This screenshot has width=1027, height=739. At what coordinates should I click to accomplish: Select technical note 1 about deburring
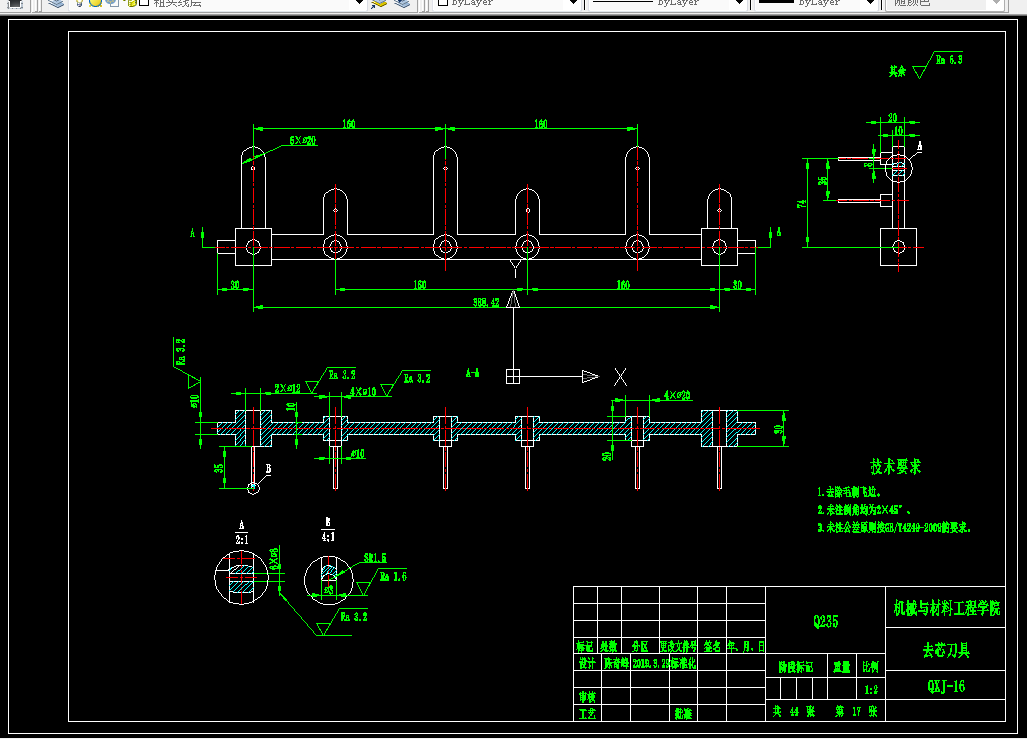tap(849, 492)
